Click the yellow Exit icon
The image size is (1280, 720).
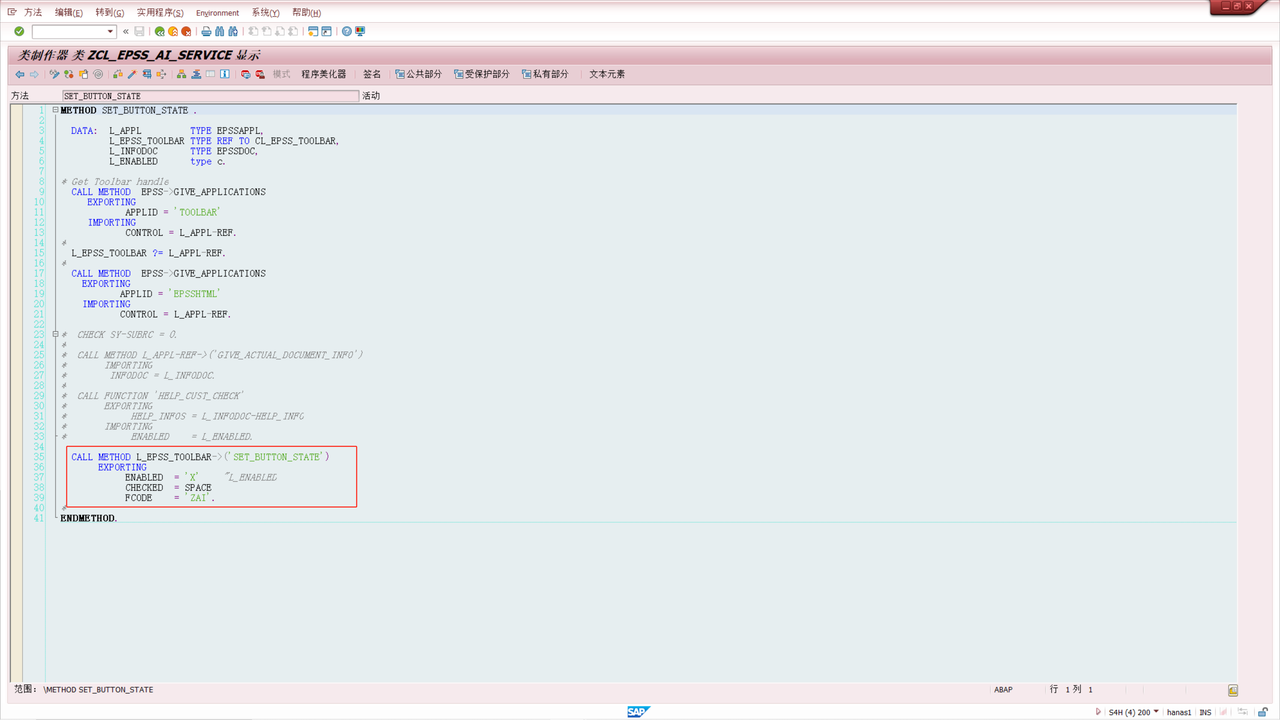[173, 31]
